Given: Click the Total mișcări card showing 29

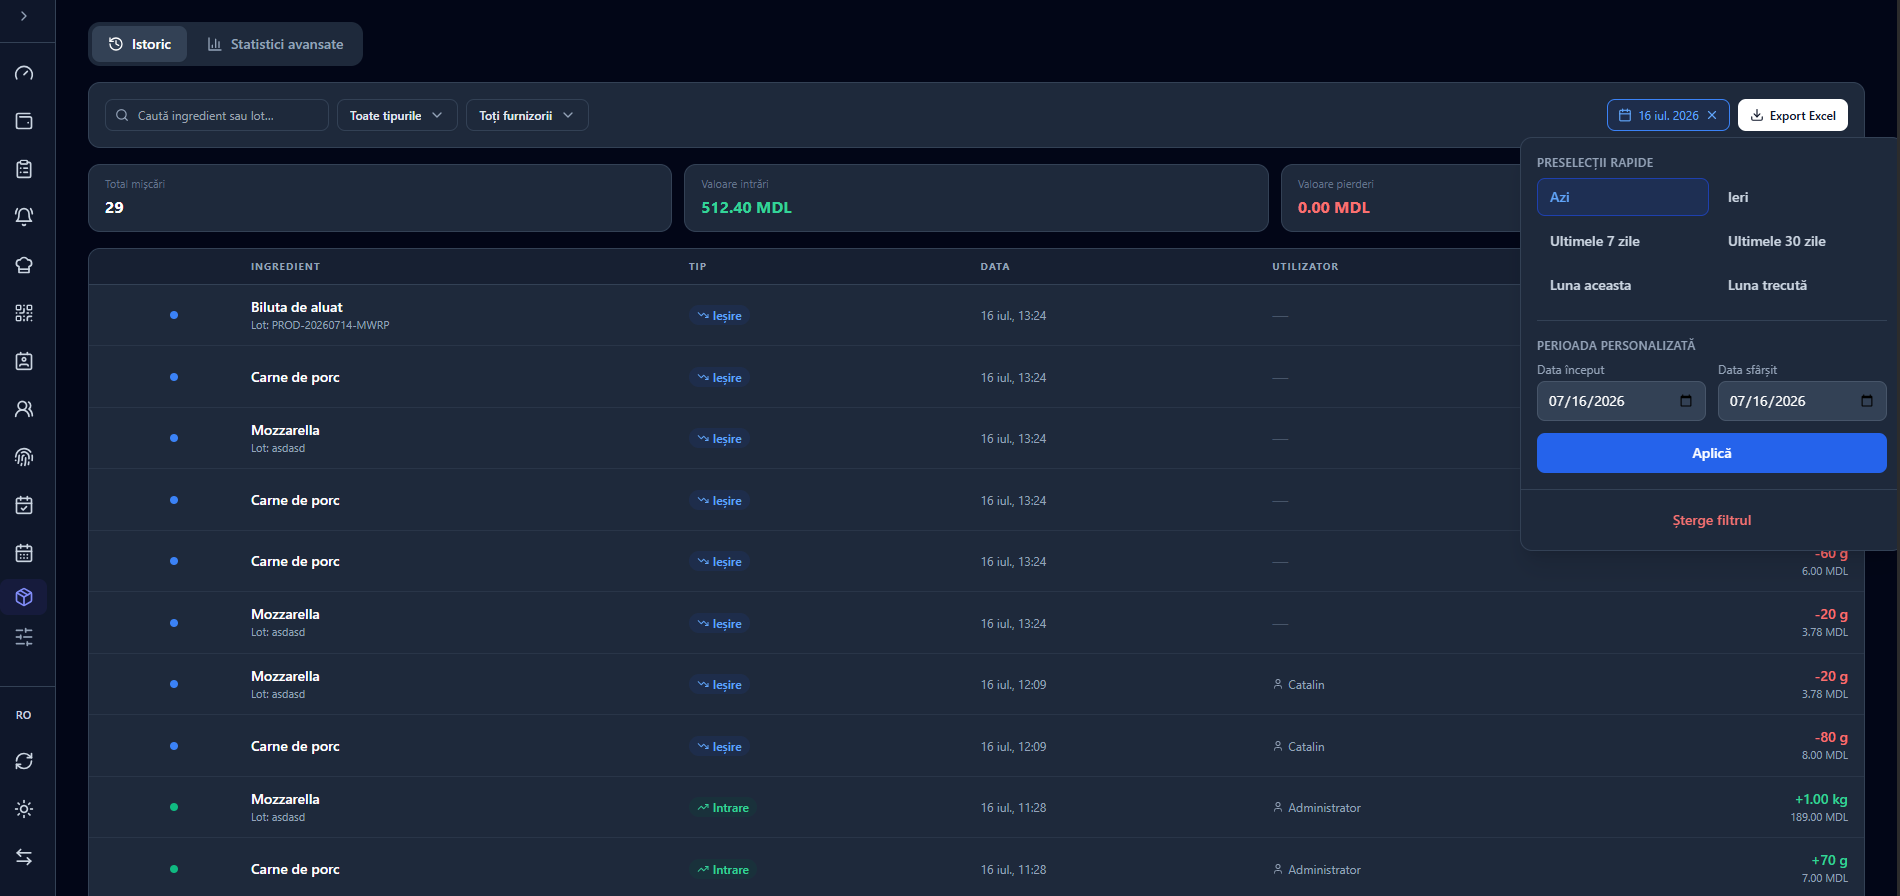Looking at the screenshot, I should [x=380, y=198].
